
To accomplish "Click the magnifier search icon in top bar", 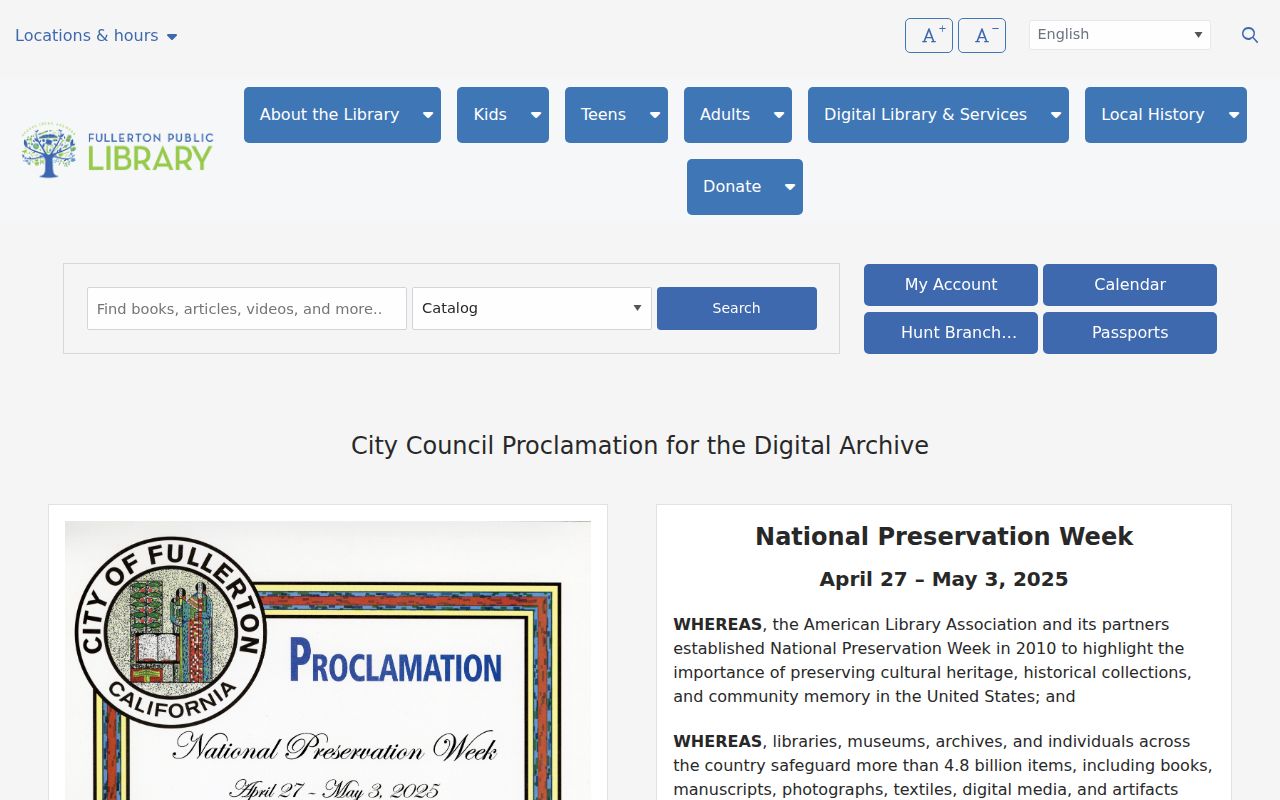I will [1250, 35].
